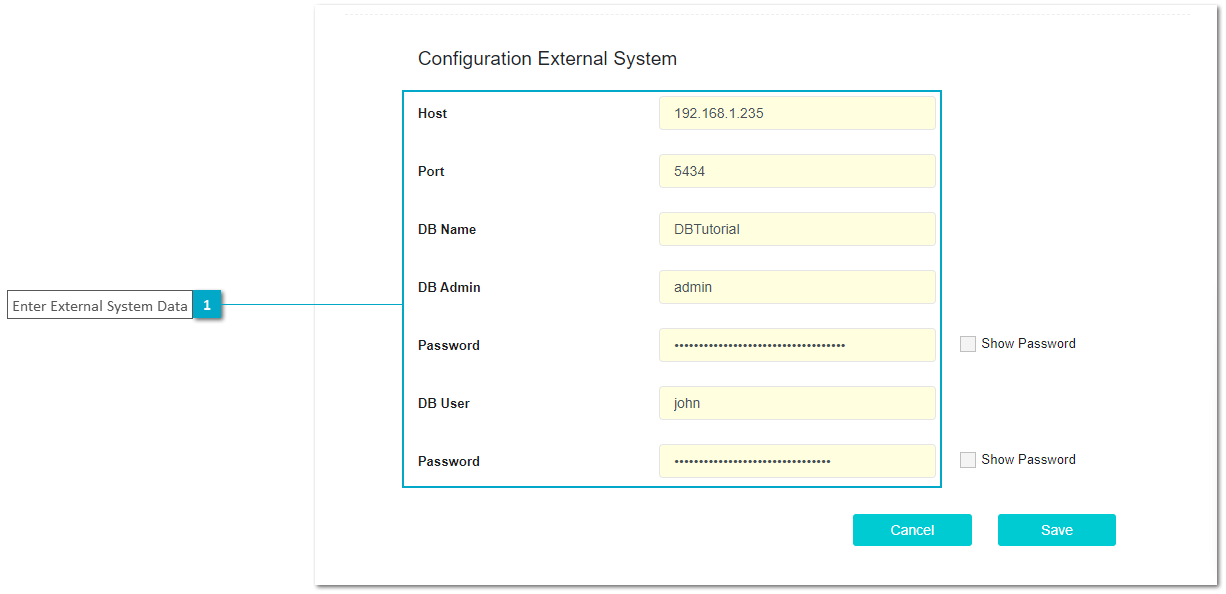Save the external system configuration

point(1057,530)
